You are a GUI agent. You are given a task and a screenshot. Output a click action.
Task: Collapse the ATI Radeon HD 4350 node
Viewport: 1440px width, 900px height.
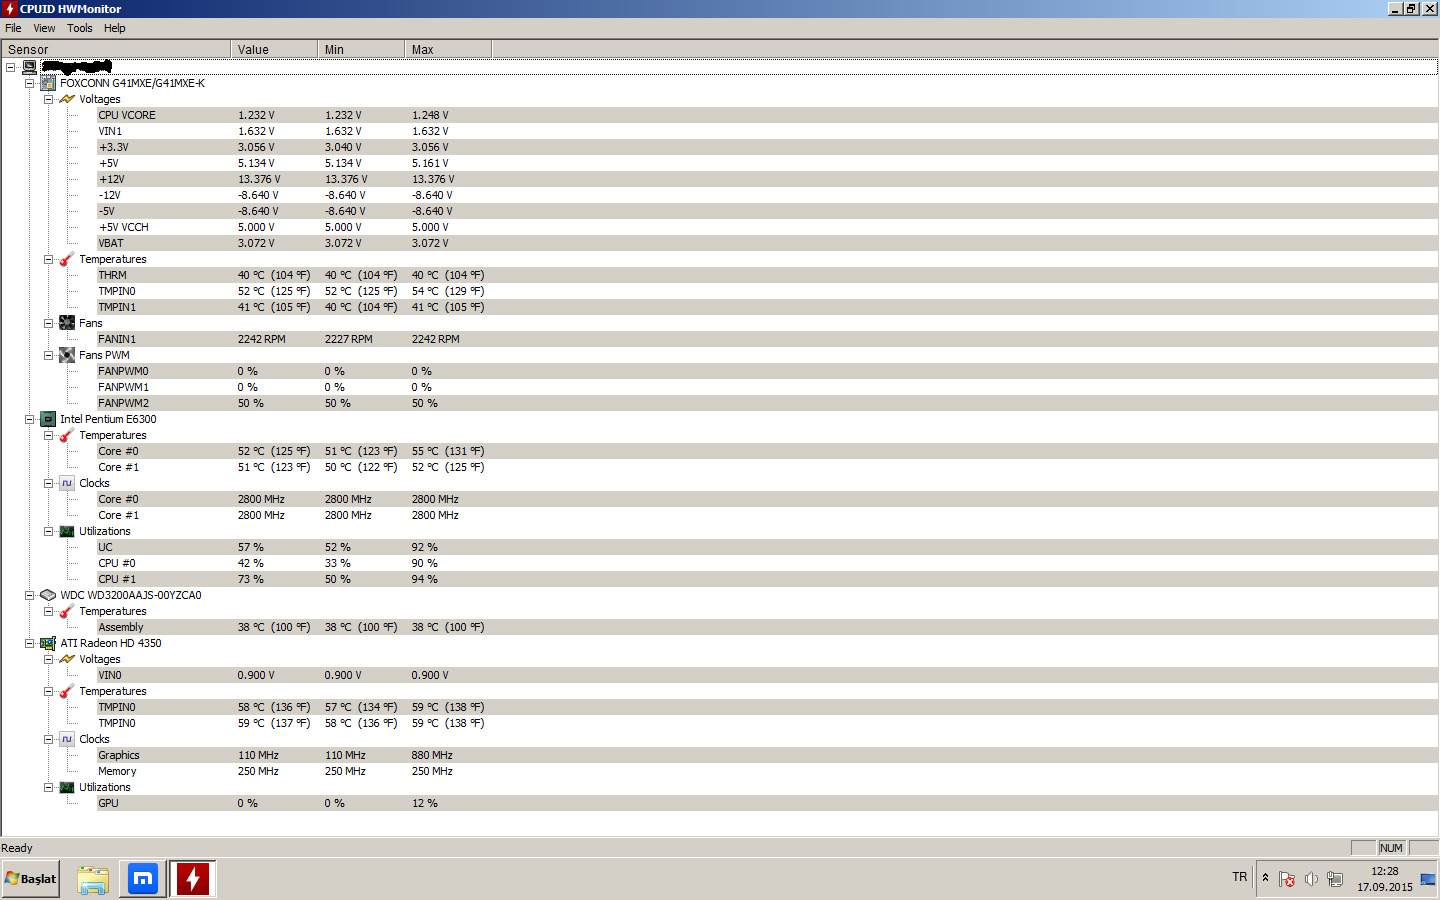tap(29, 643)
